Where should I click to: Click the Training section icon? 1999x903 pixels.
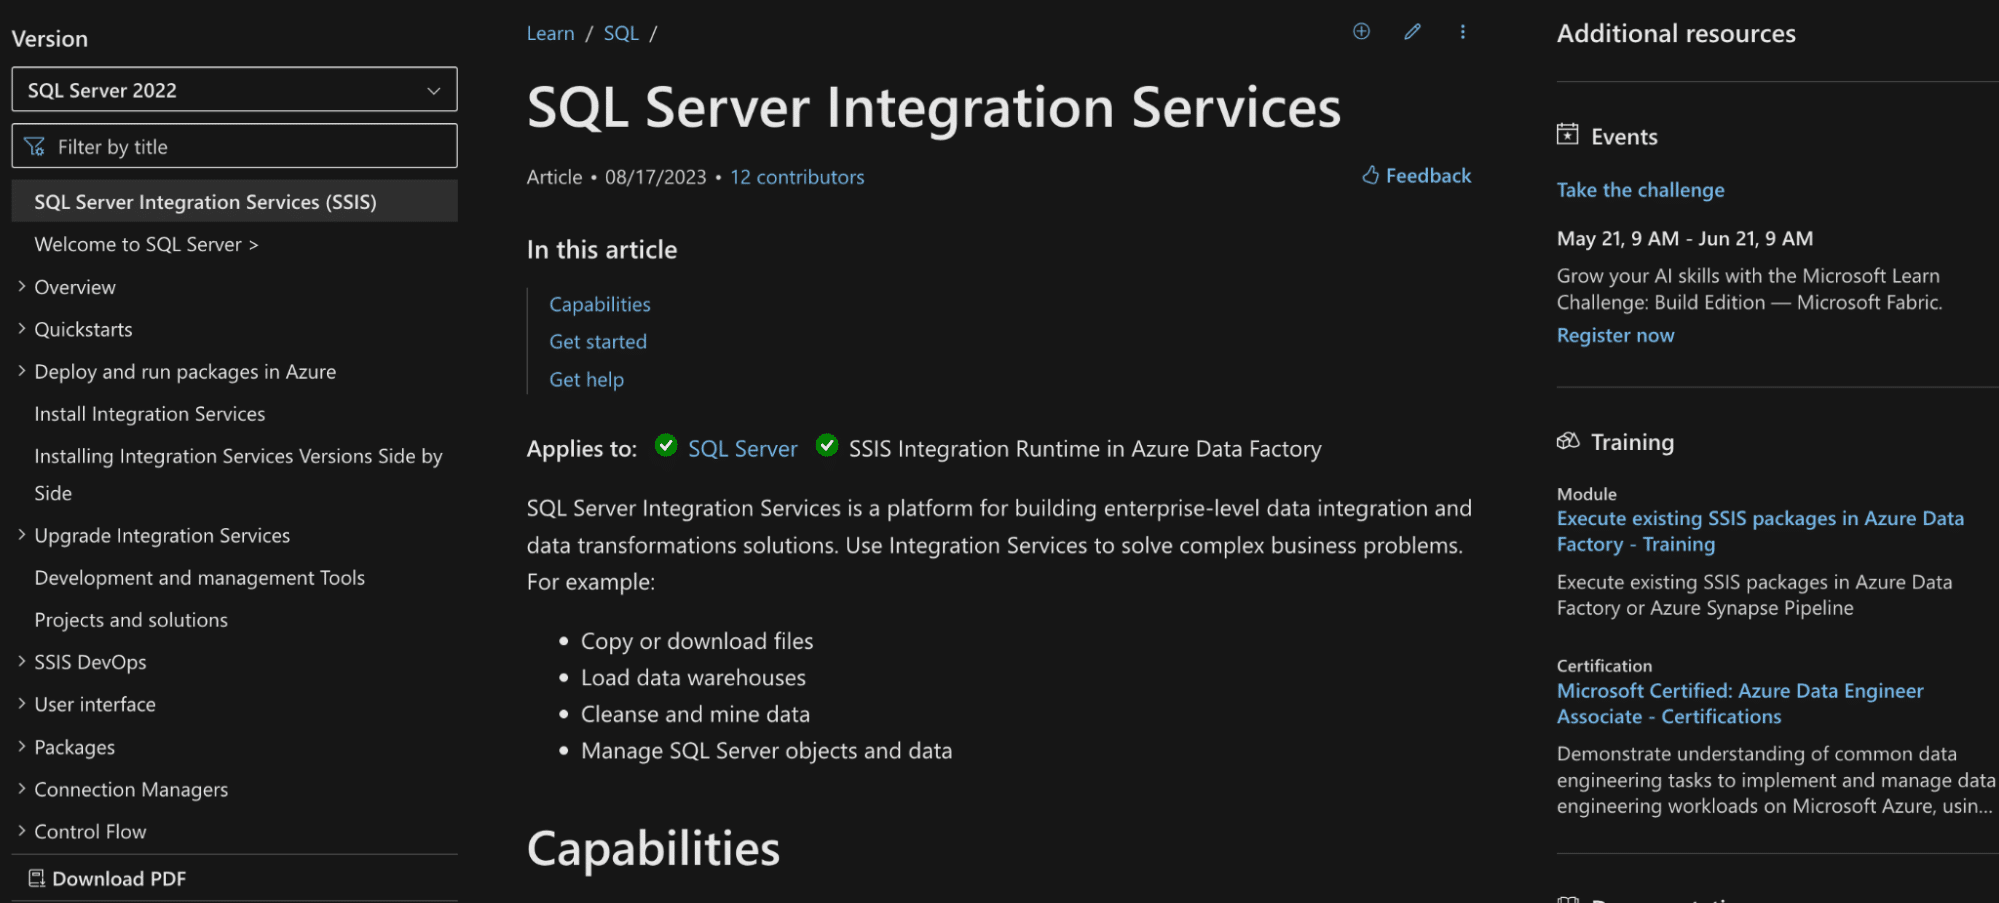(x=1568, y=441)
